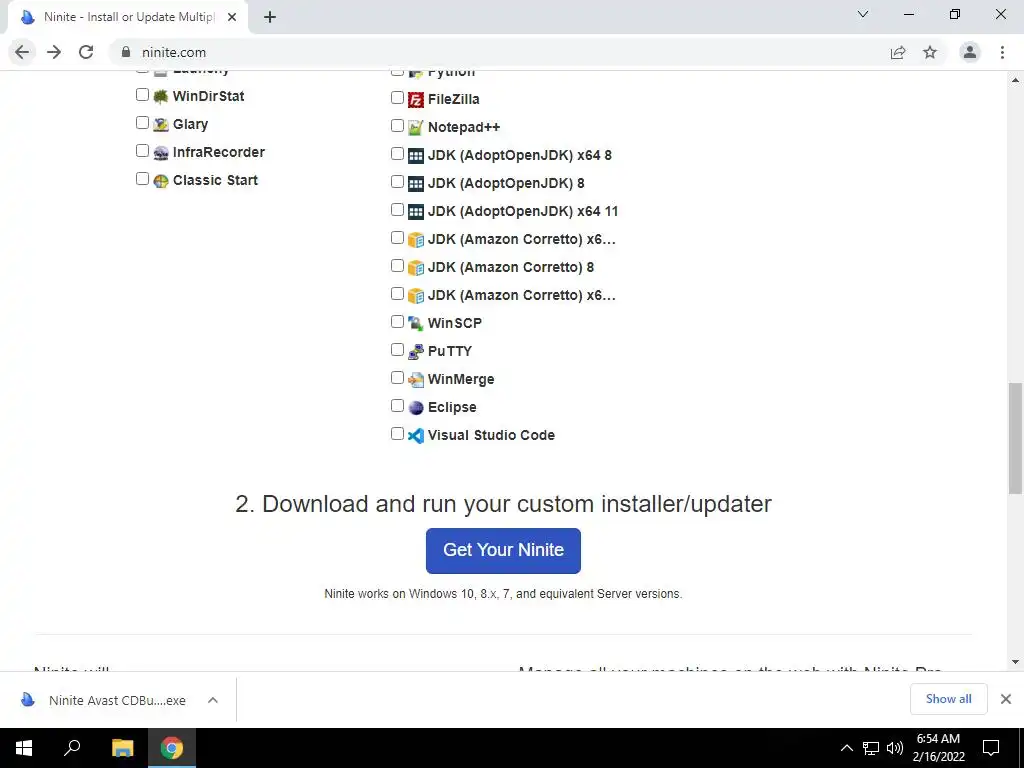1024x768 pixels.
Task: Close the downloads bar
Action: [x=1006, y=699]
